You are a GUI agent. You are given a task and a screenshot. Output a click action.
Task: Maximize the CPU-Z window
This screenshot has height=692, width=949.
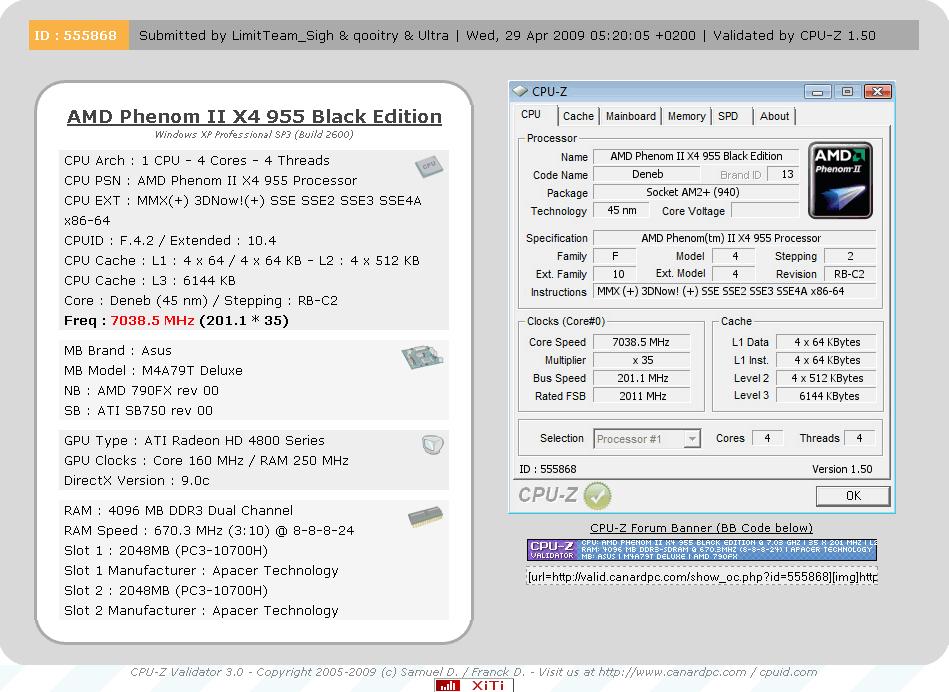pos(847,92)
